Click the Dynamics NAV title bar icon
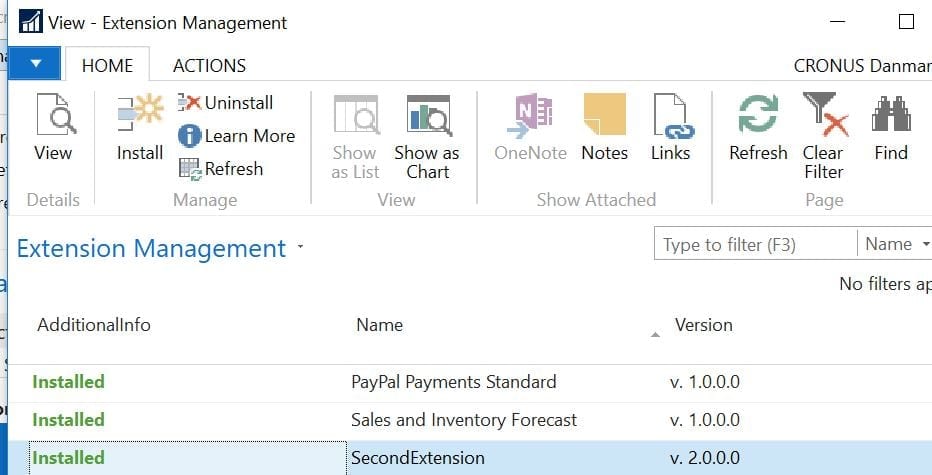The height and width of the screenshot is (475, 932). (30, 22)
